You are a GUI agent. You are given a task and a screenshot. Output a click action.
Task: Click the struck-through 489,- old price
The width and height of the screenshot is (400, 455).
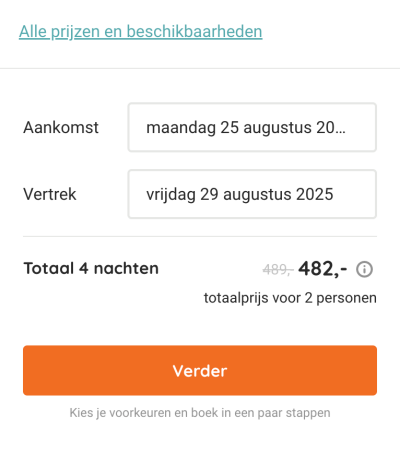278,269
